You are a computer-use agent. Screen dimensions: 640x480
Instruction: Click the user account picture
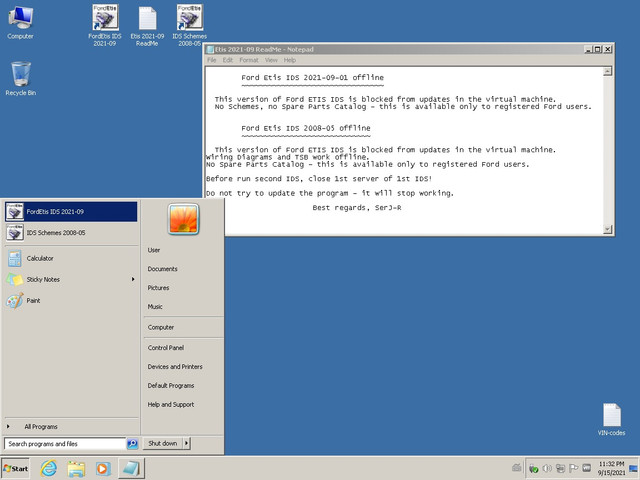point(183,220)
